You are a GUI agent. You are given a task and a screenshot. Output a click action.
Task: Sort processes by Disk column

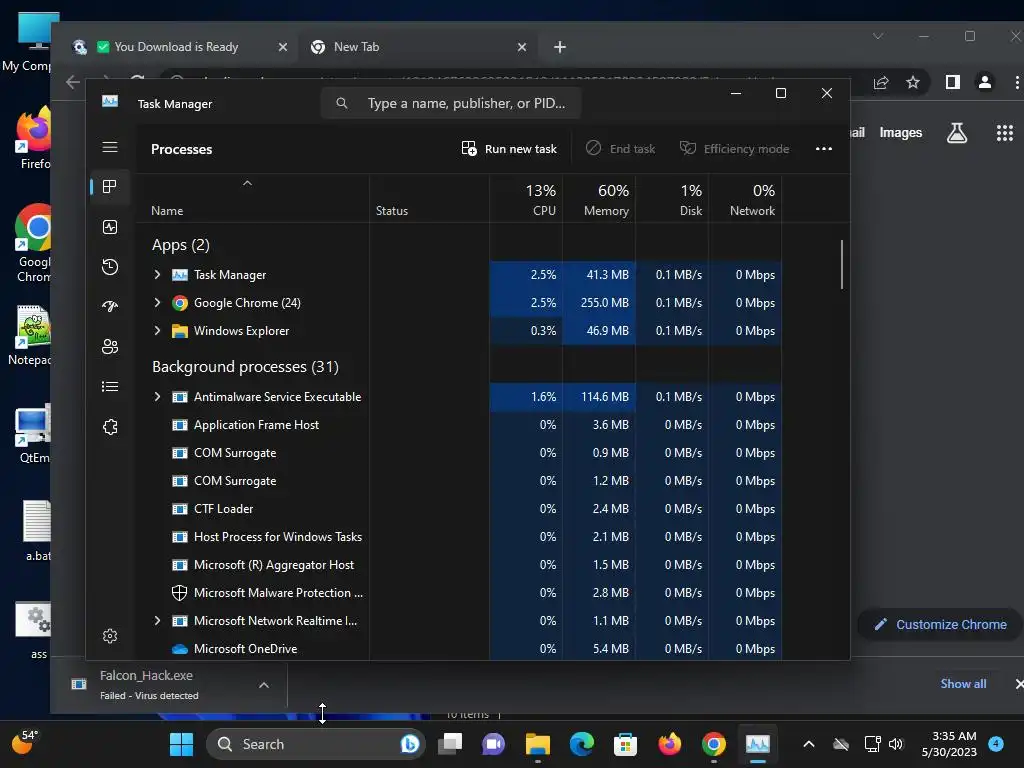coord(673,200)
